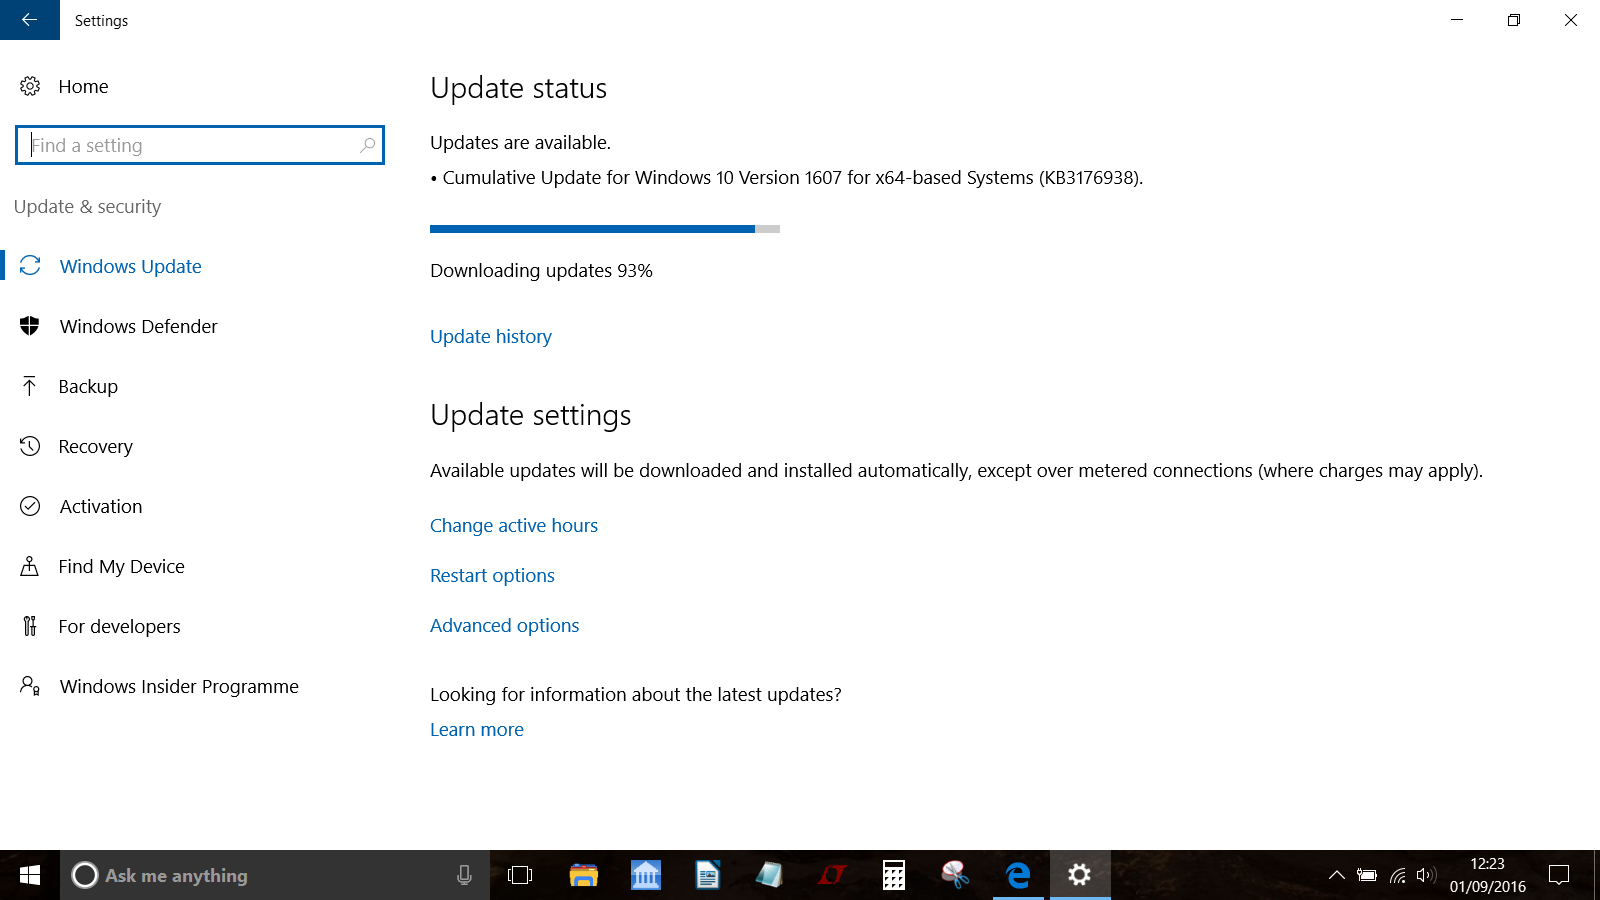Screen dimensions: 1600x900
Task: Click the back arrow in Settings
Action: click(29, 20)
